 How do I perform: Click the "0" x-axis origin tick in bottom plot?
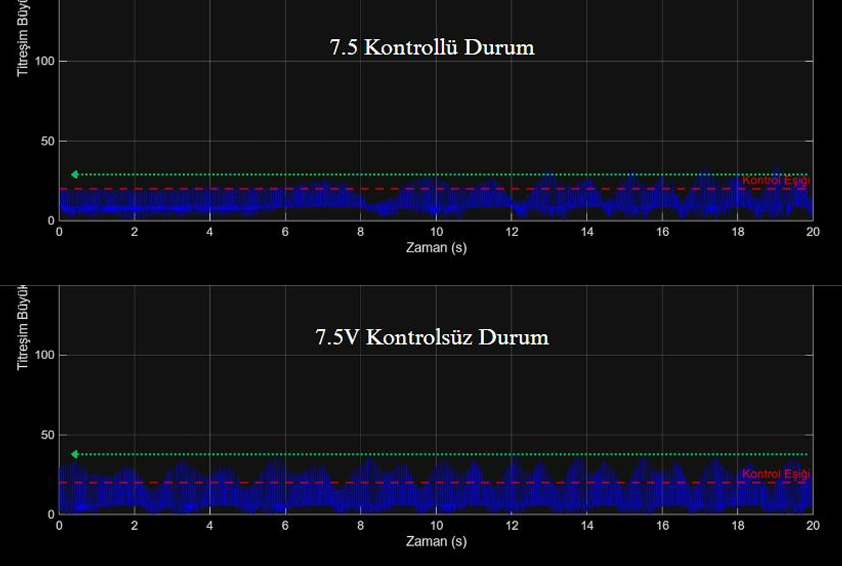pos(59,526)
